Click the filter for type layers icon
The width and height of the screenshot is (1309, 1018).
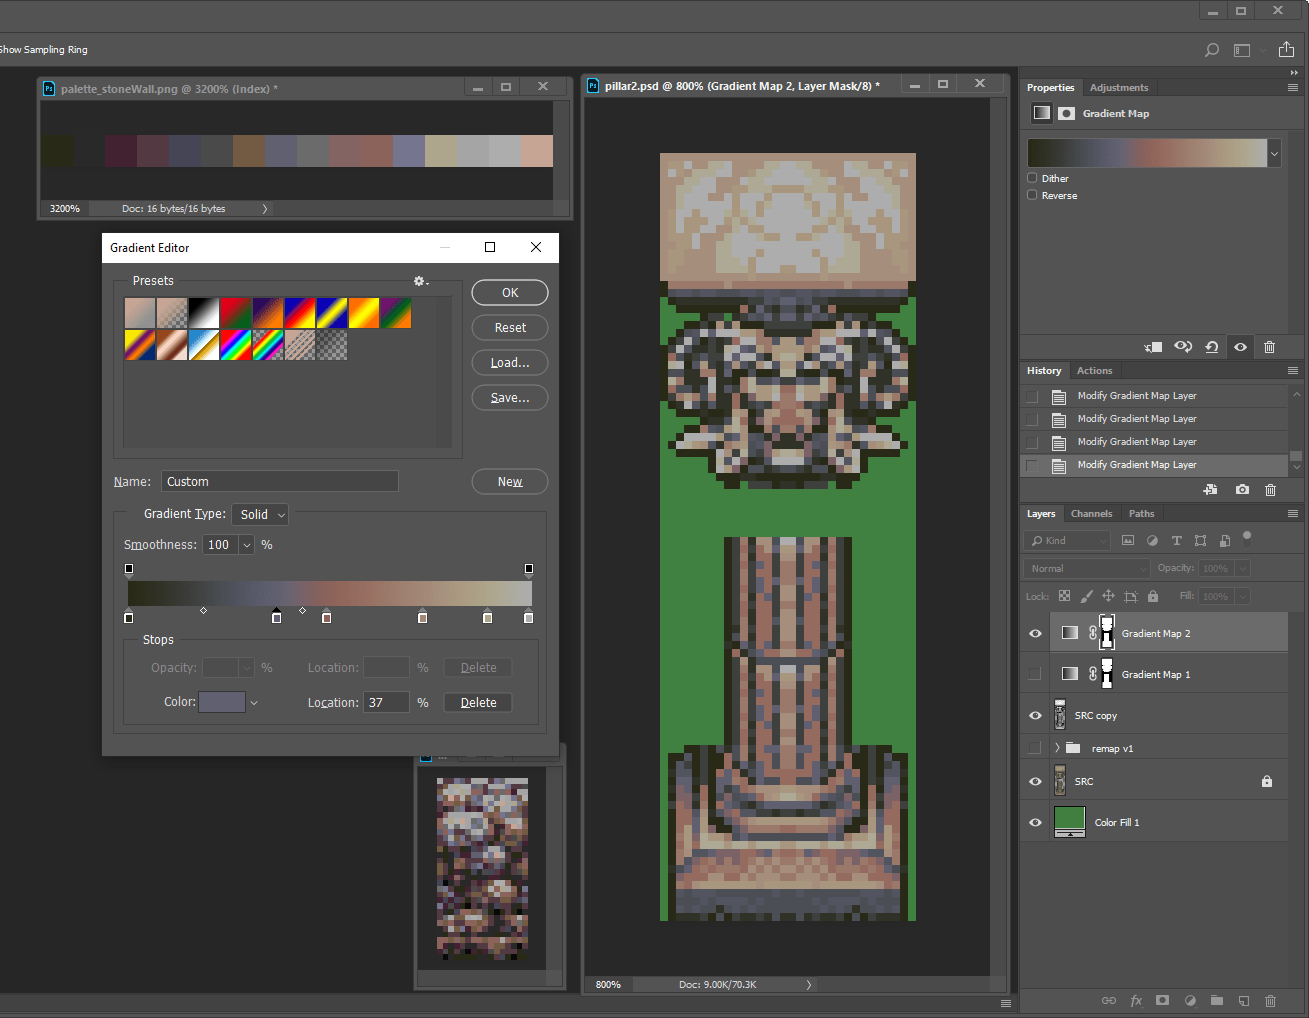(1176, 540)
